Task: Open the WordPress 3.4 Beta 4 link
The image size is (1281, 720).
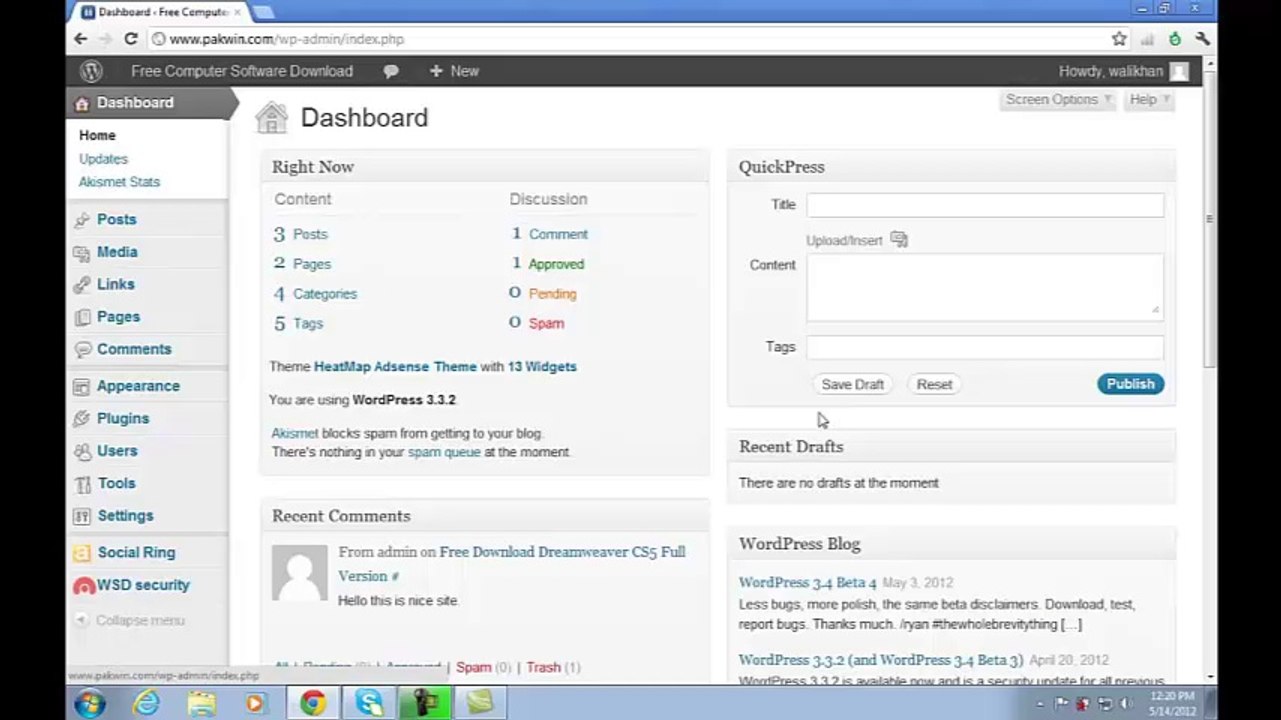Action: pos(807,583)
